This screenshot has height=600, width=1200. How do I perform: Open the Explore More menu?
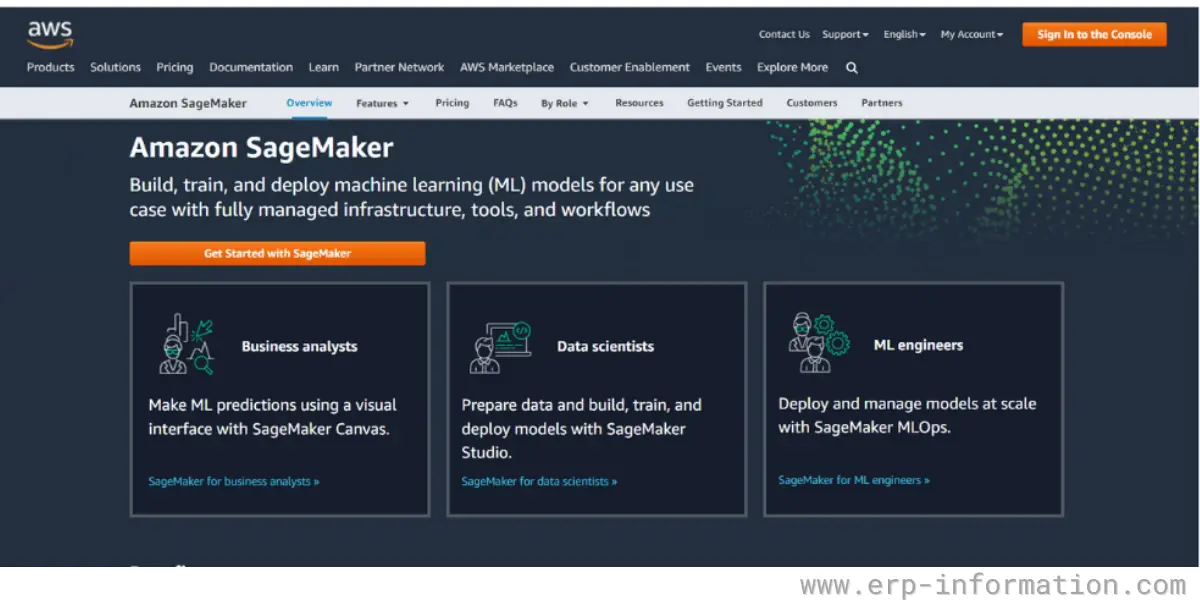tap(792, 67)
